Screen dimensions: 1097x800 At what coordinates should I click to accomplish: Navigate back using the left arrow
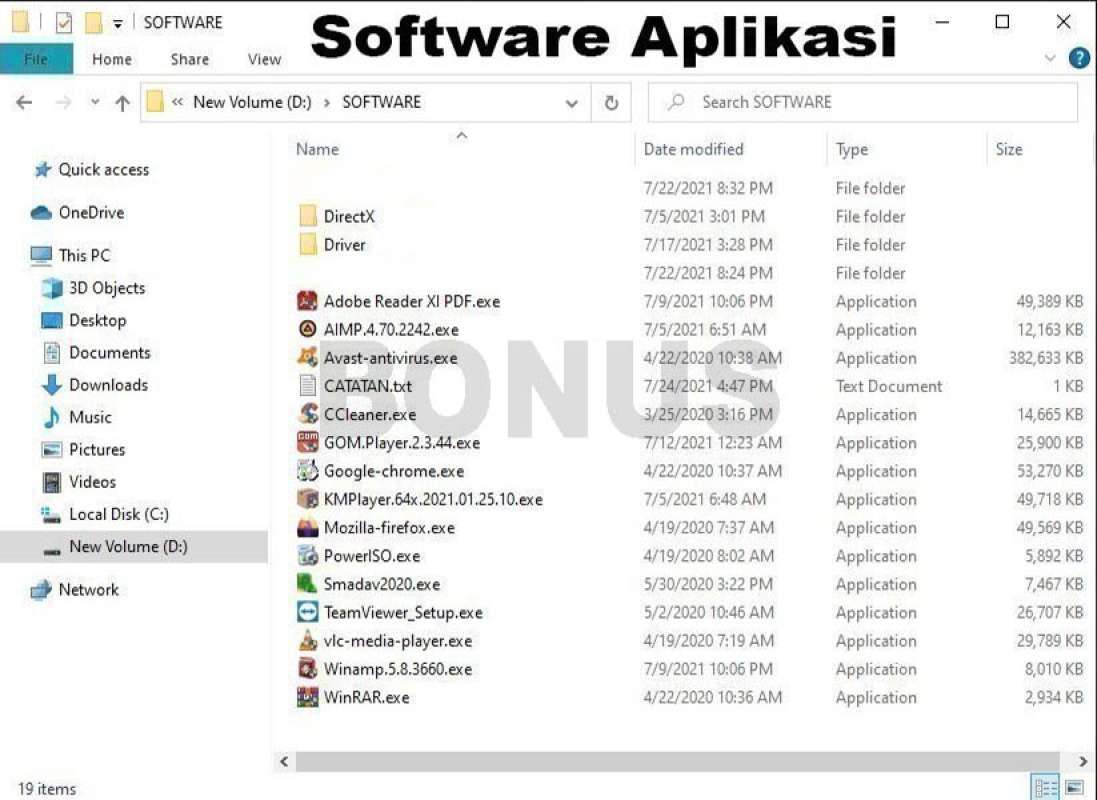click(24, 102)
